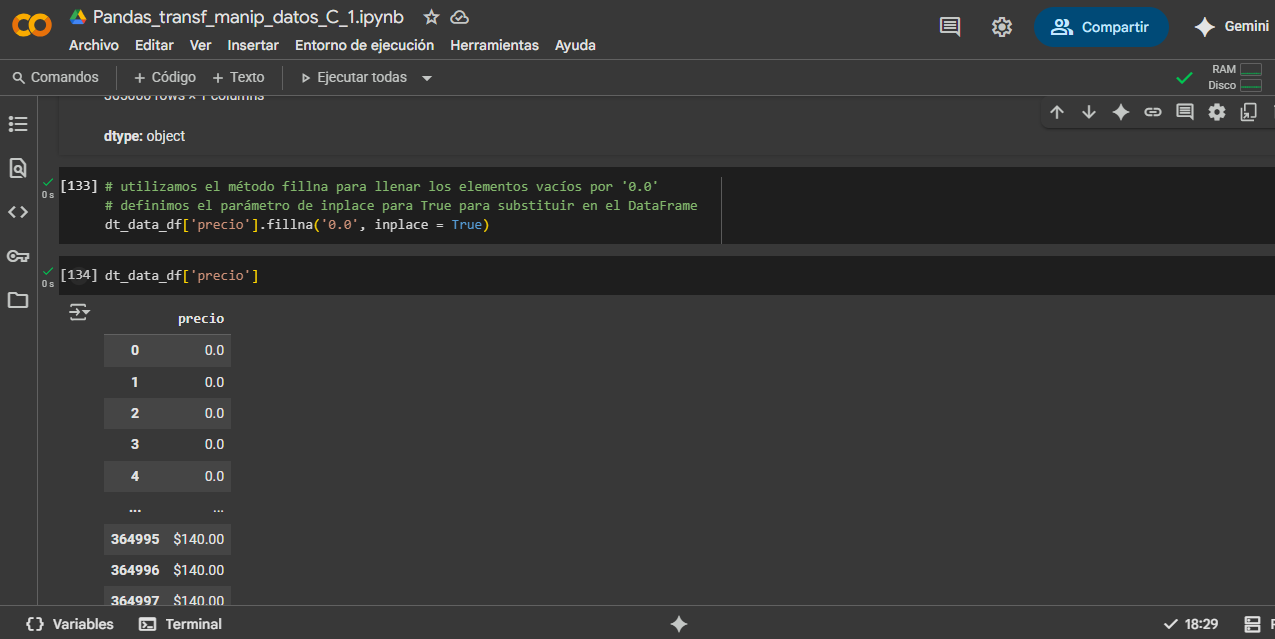This screenshot has width=1275, height=639.
Task: Click the 18:29 execution status
Action: point(1192,624)
